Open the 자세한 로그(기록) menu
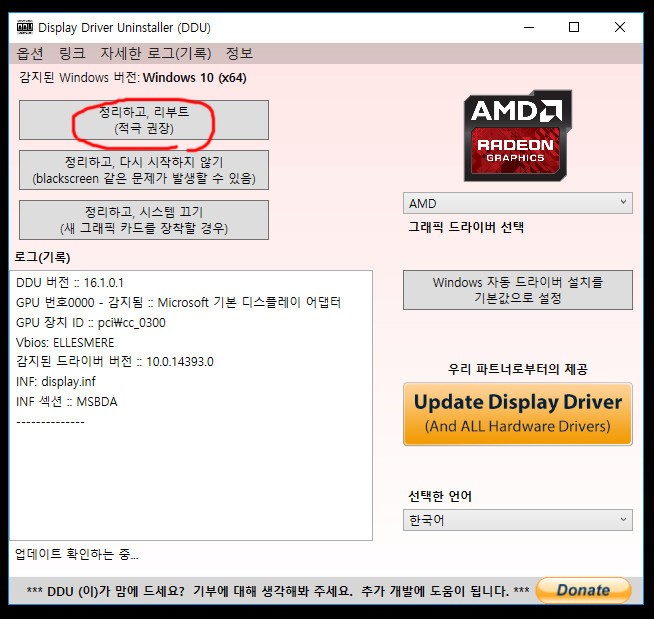 156,53
